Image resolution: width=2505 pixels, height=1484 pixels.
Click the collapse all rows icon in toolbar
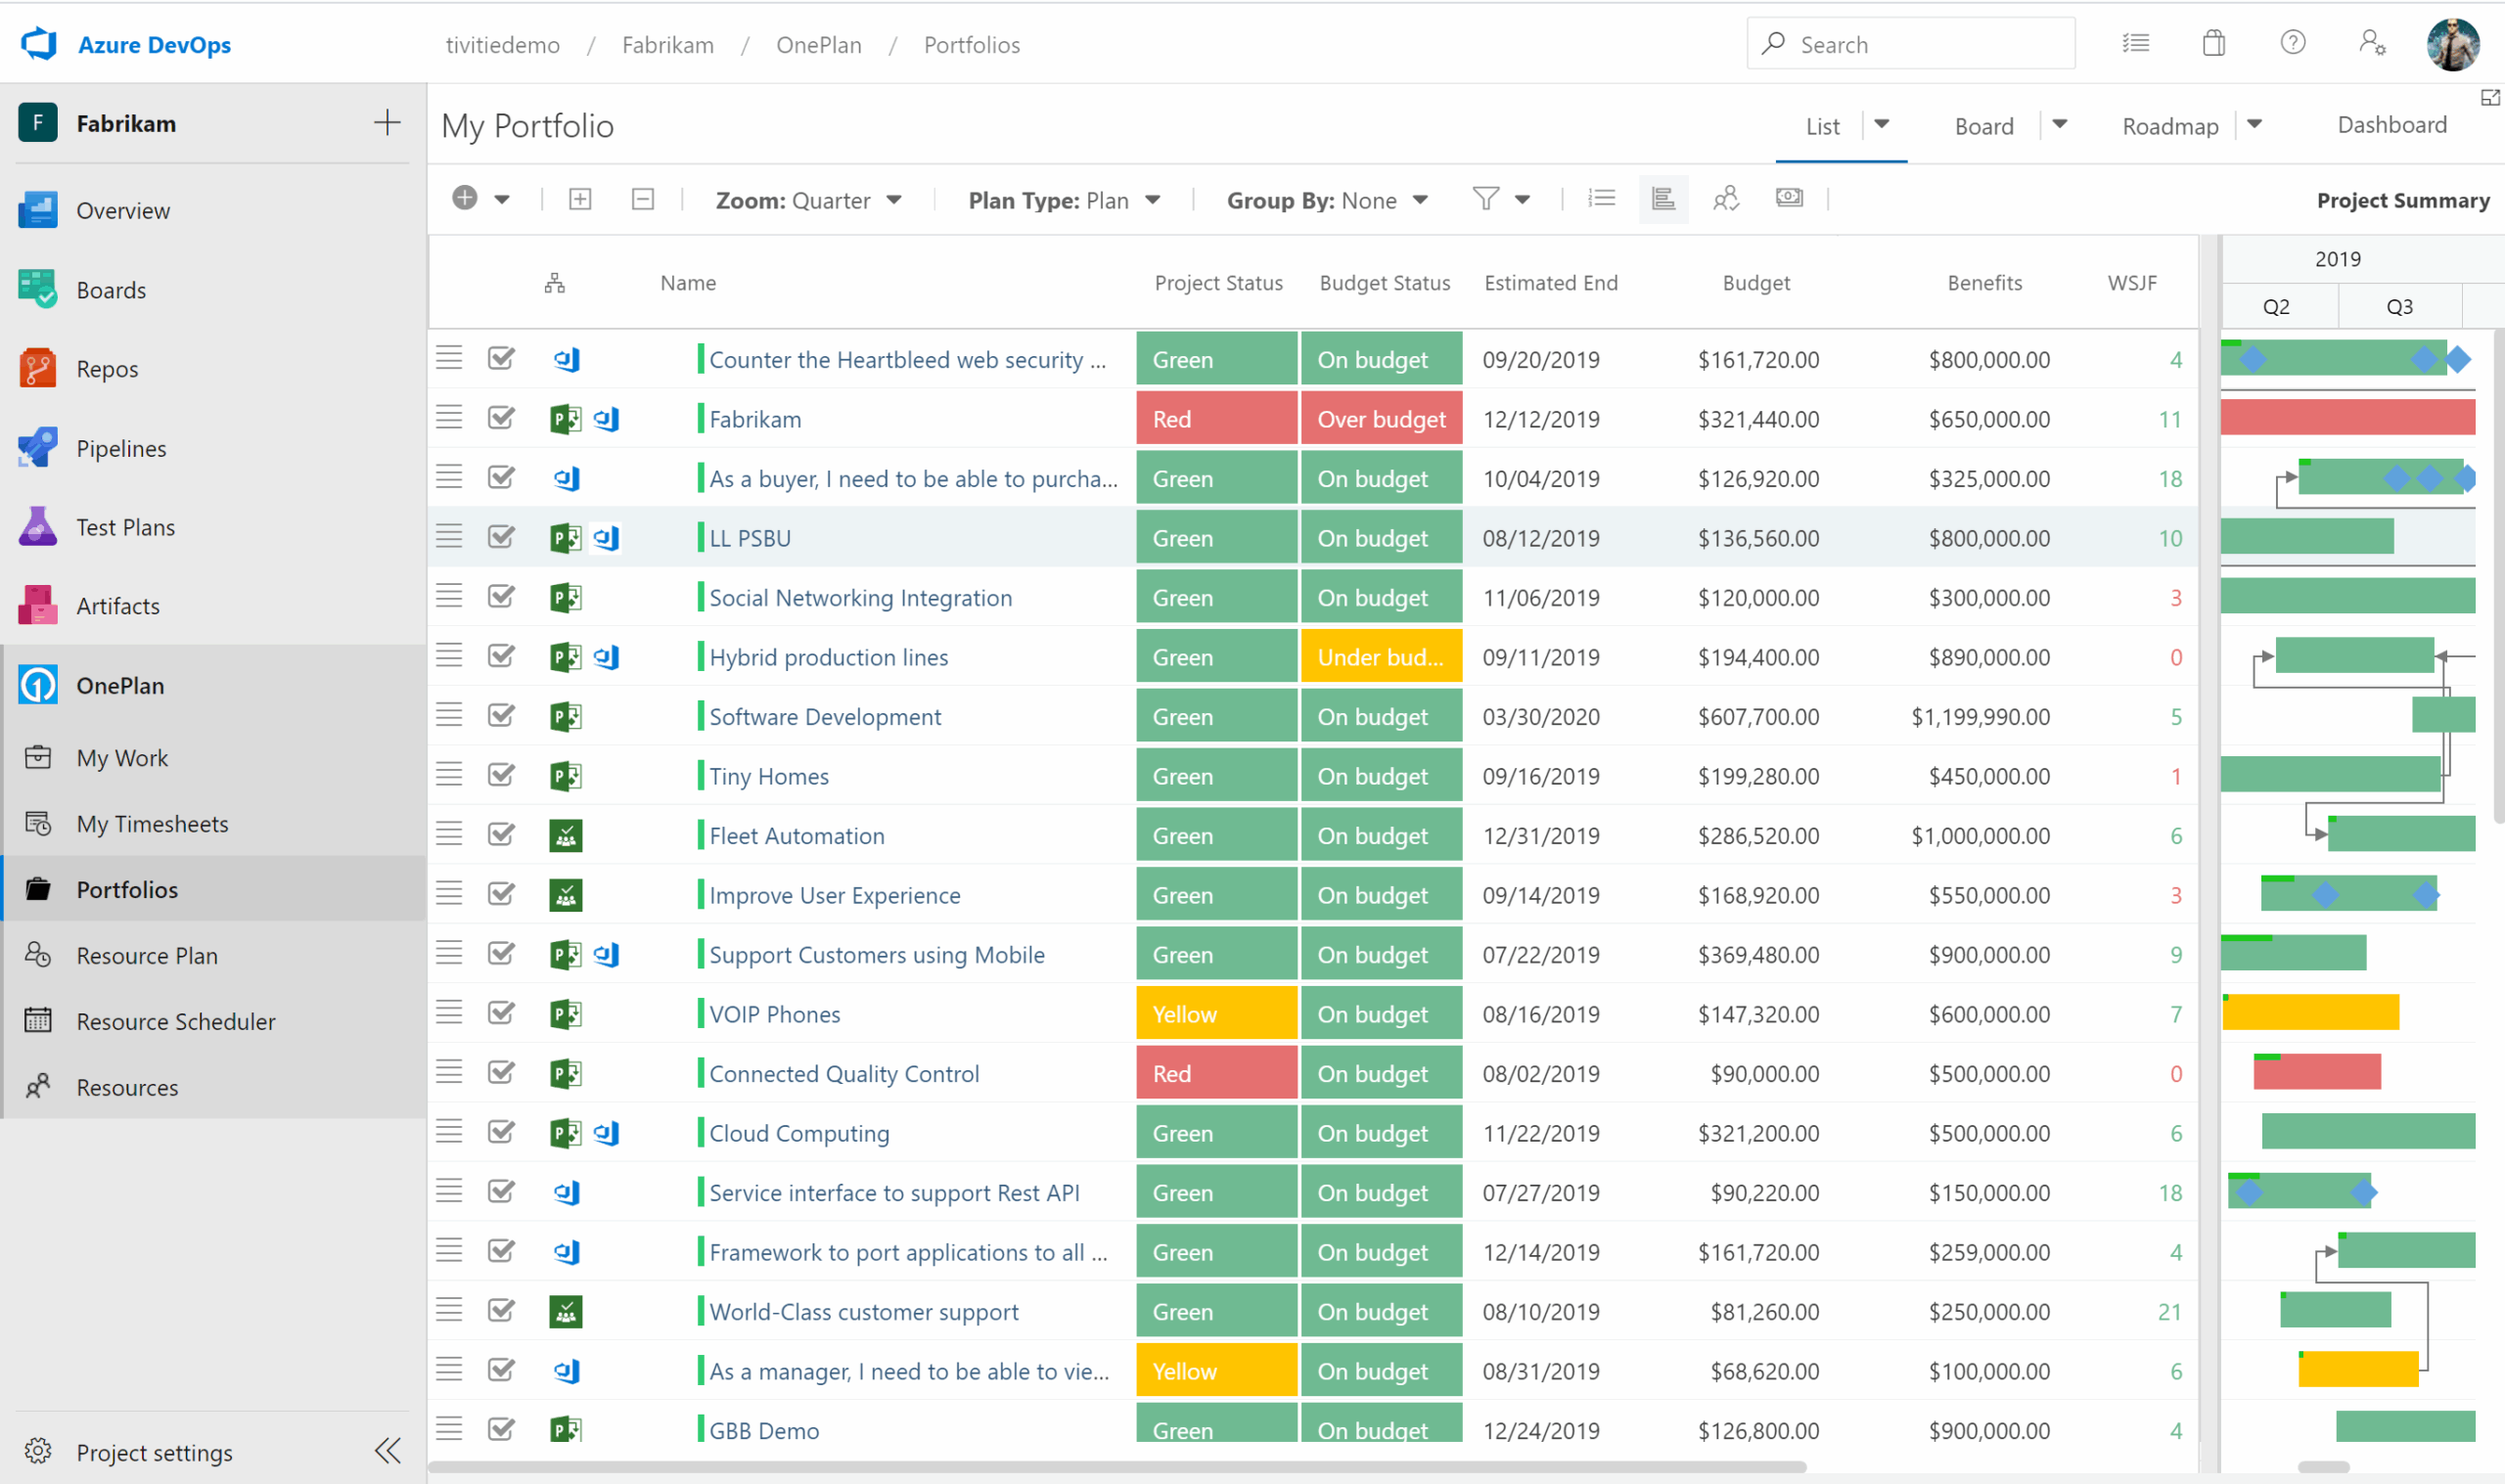tap(643, 199)
